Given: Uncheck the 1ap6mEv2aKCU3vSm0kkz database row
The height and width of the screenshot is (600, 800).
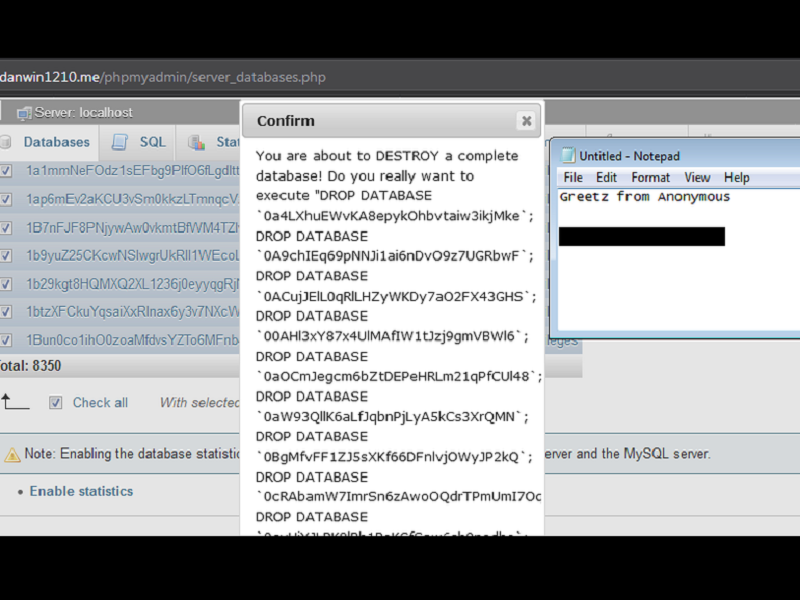Looking at the screenshot, I should click(6, 199).
